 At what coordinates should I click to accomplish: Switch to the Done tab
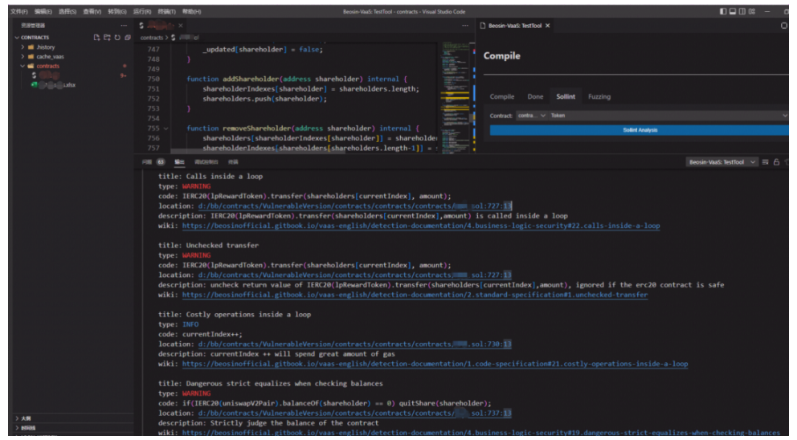[535, 97]
